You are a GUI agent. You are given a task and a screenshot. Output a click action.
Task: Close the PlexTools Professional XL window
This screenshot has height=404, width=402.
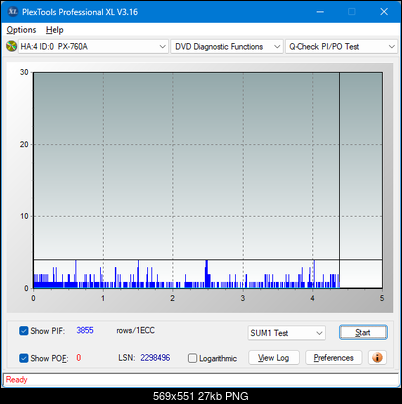tap(384, 12)
